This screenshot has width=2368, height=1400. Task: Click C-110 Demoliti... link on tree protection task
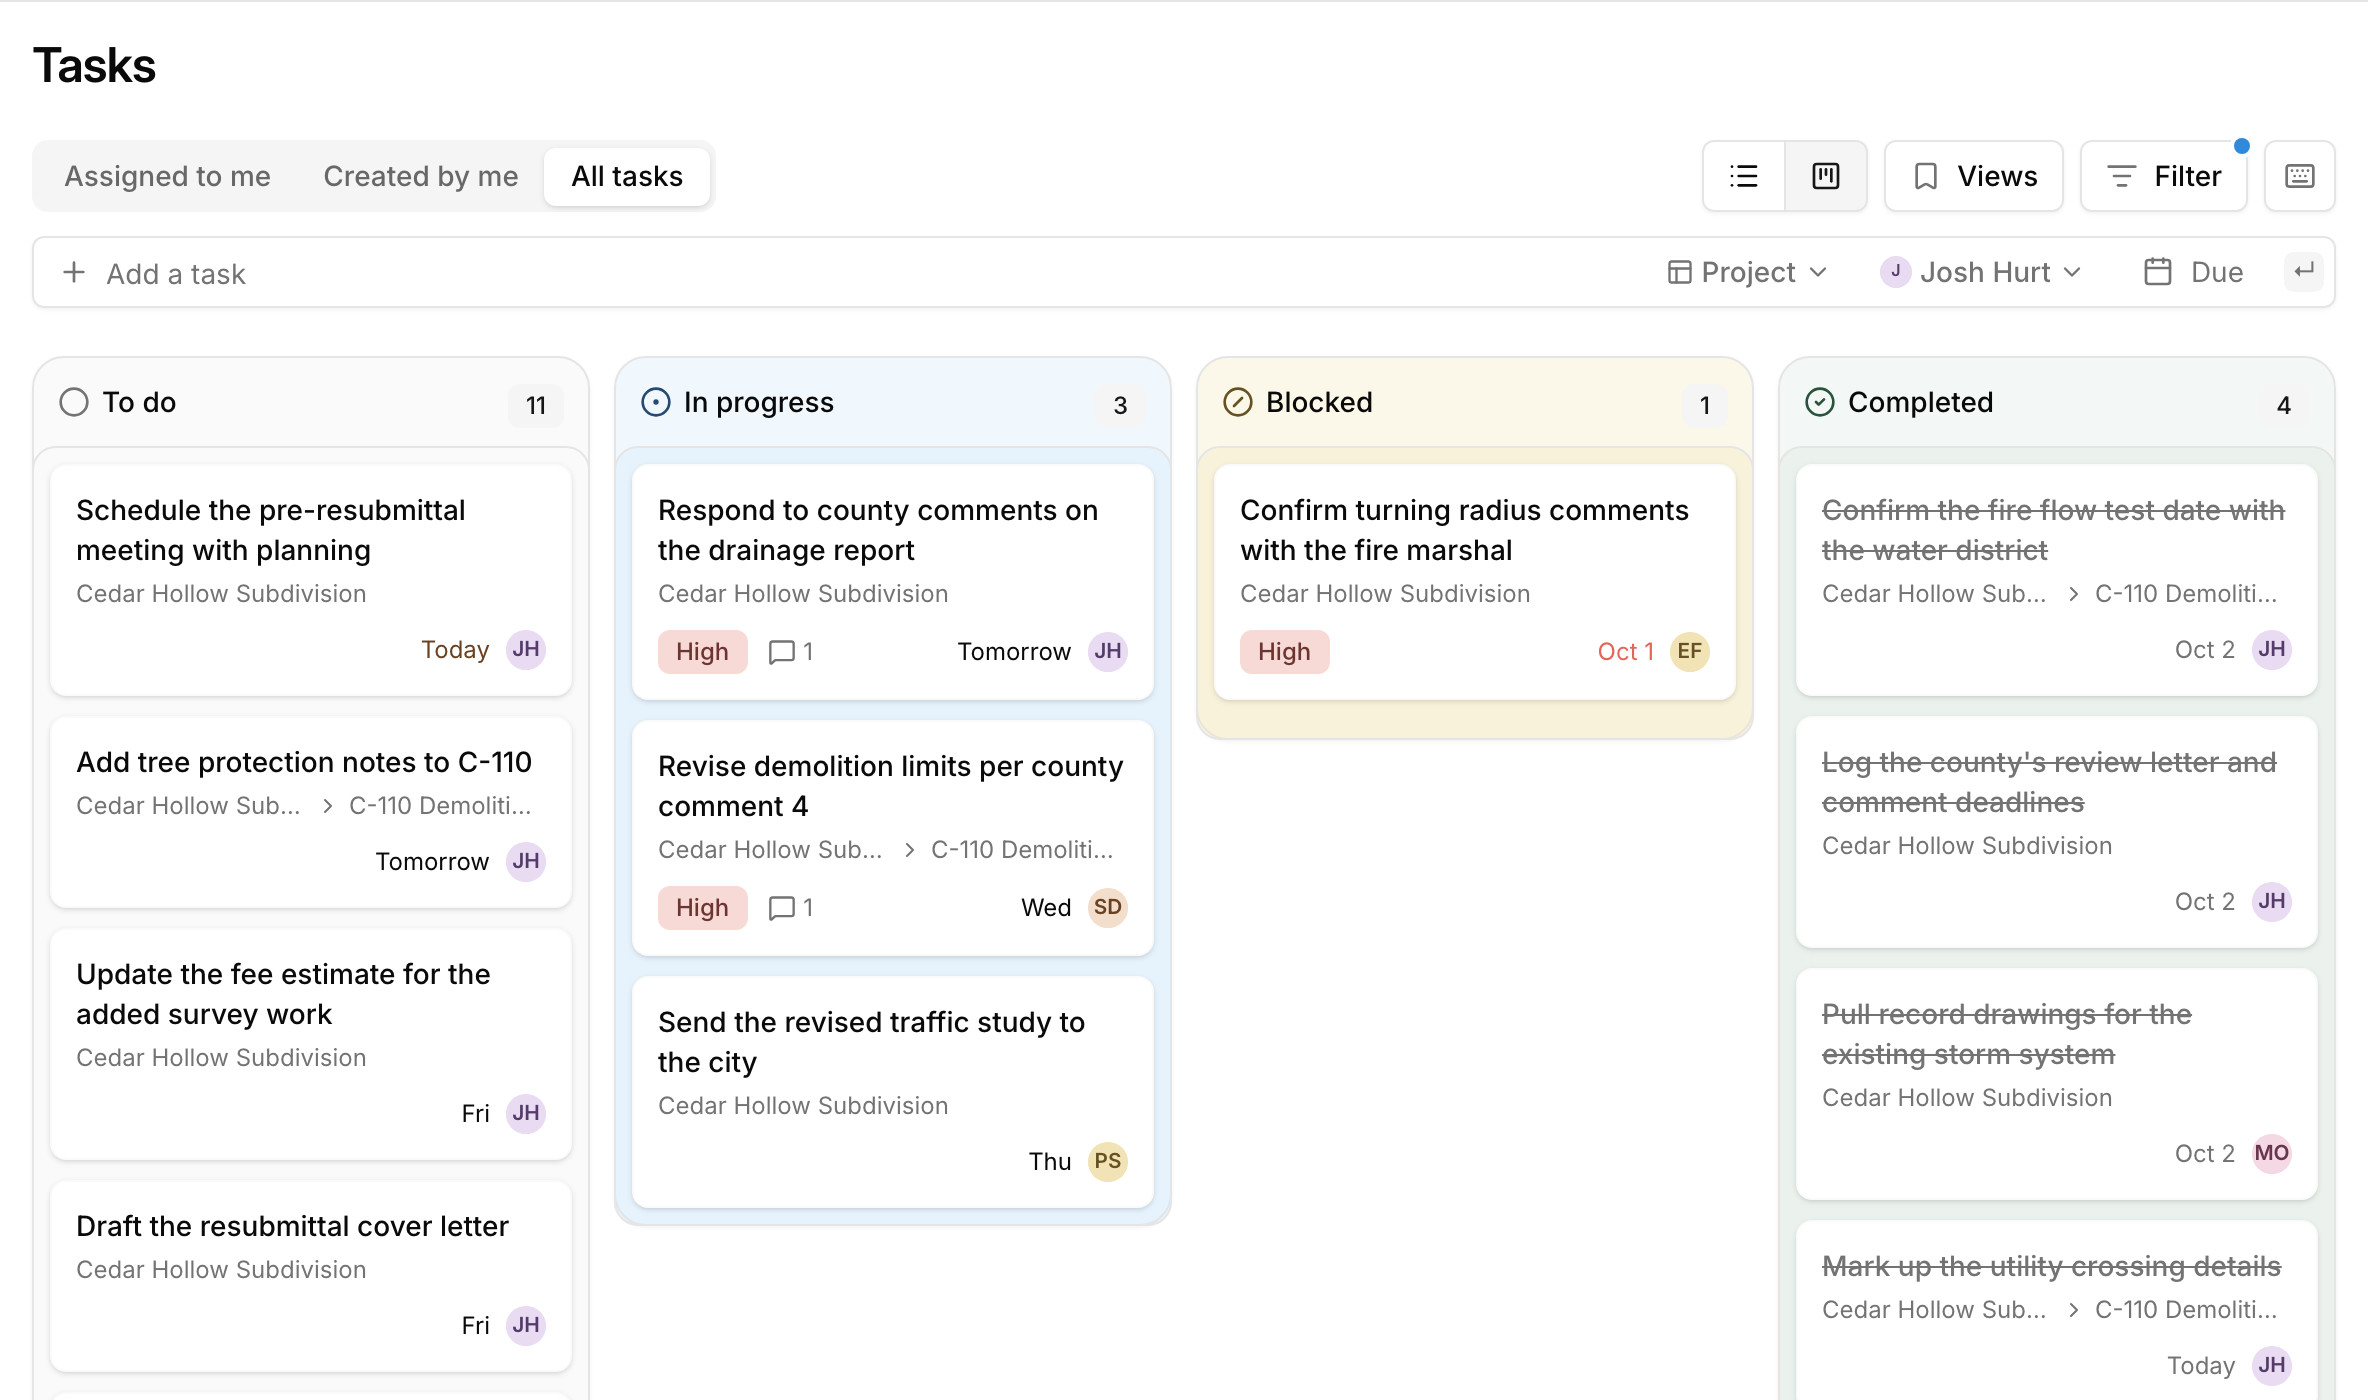pyautogui.click(x=440, y=806)
